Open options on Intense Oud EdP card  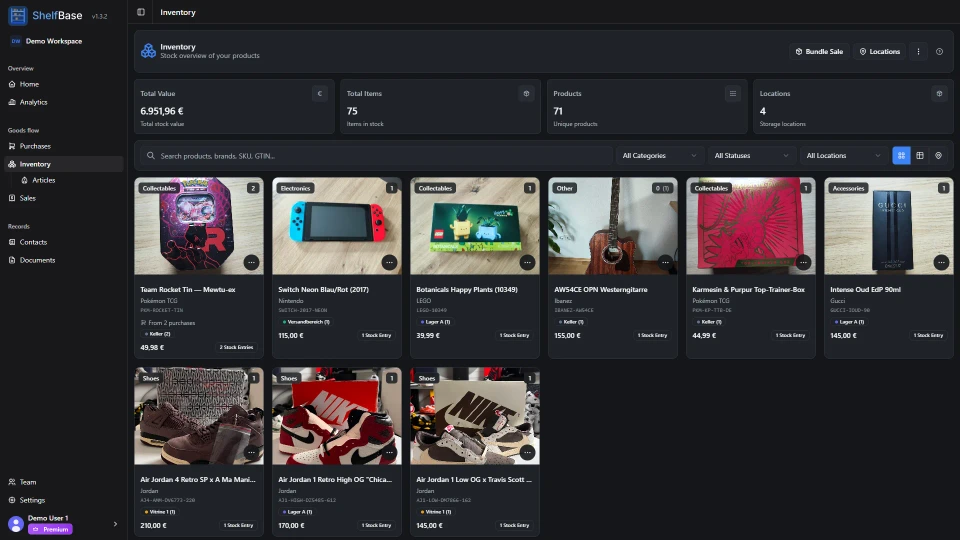pos(941,263)
